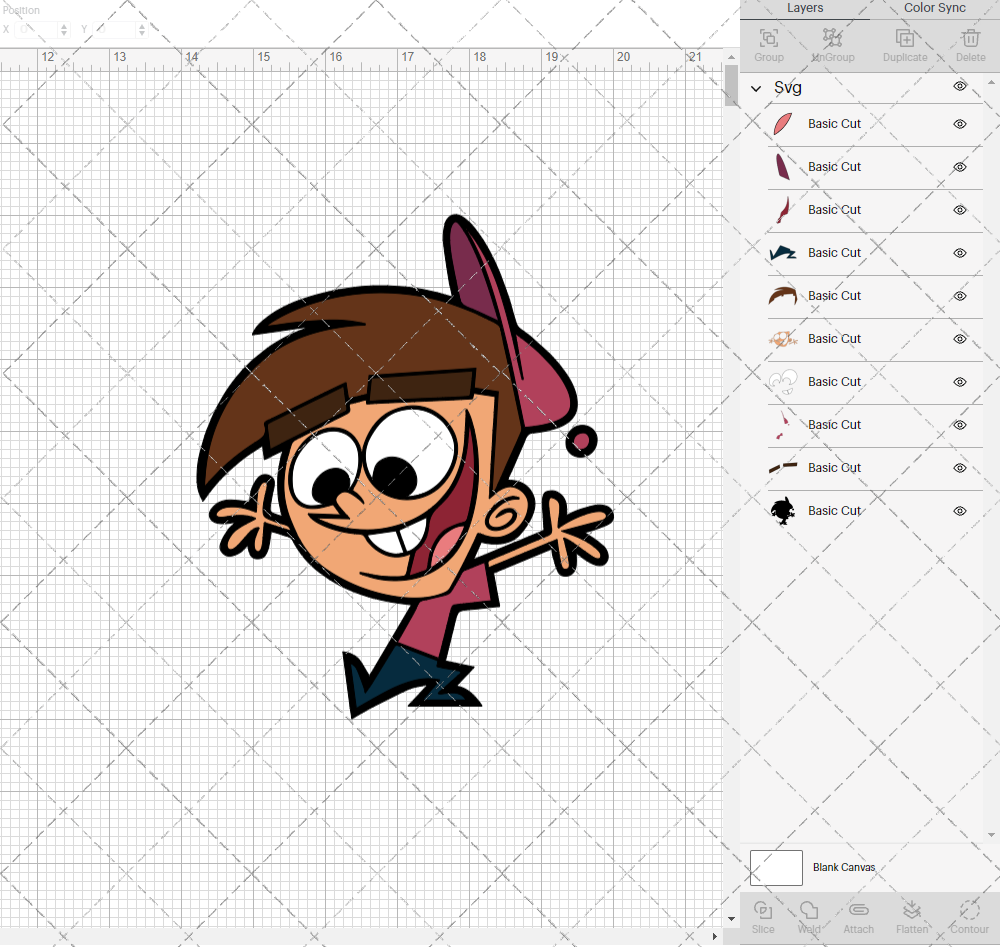
Task: Click the layers panel scroll down arrow
Action: pyautogui.click(x=991, y=834)
